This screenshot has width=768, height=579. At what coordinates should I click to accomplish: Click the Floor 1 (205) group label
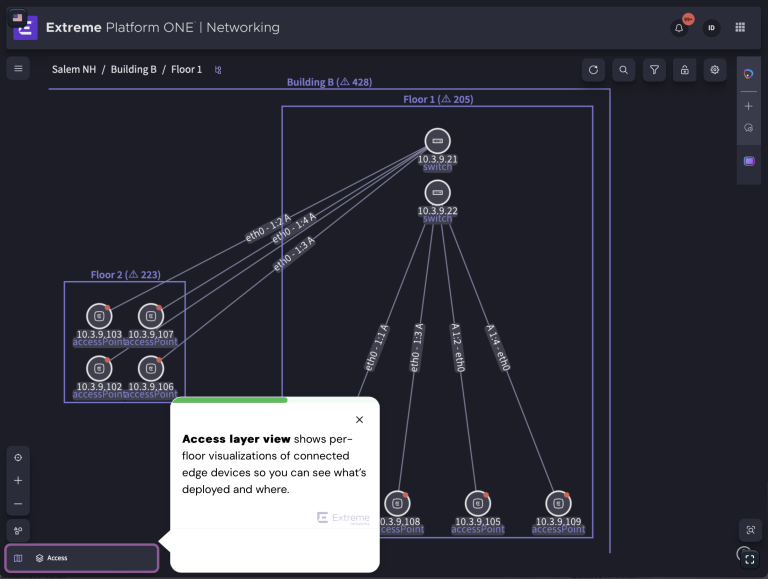[x=438, y=99]
